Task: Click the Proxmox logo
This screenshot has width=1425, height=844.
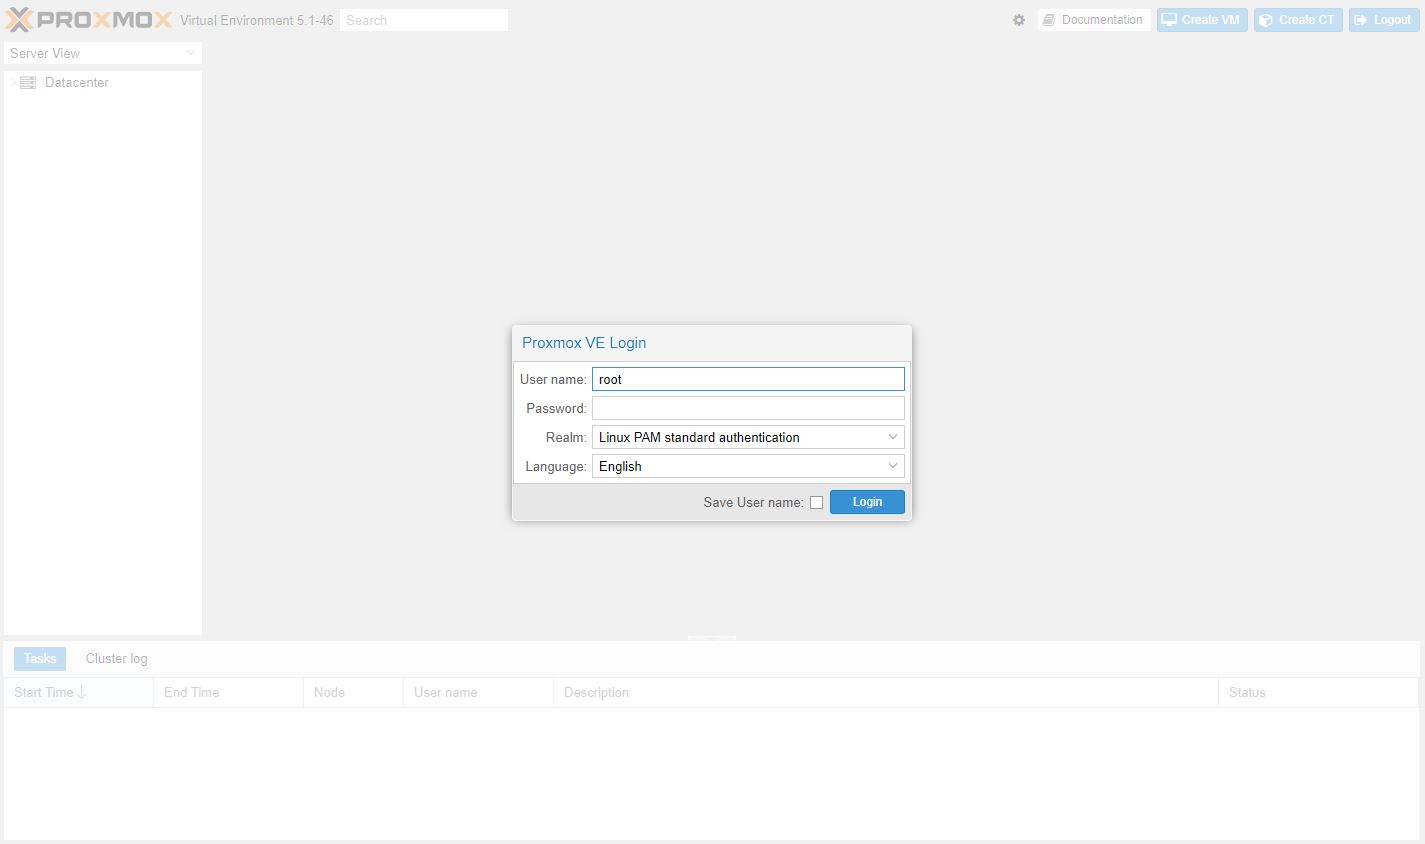Action: pyautogui.click(x=89, y=20)
